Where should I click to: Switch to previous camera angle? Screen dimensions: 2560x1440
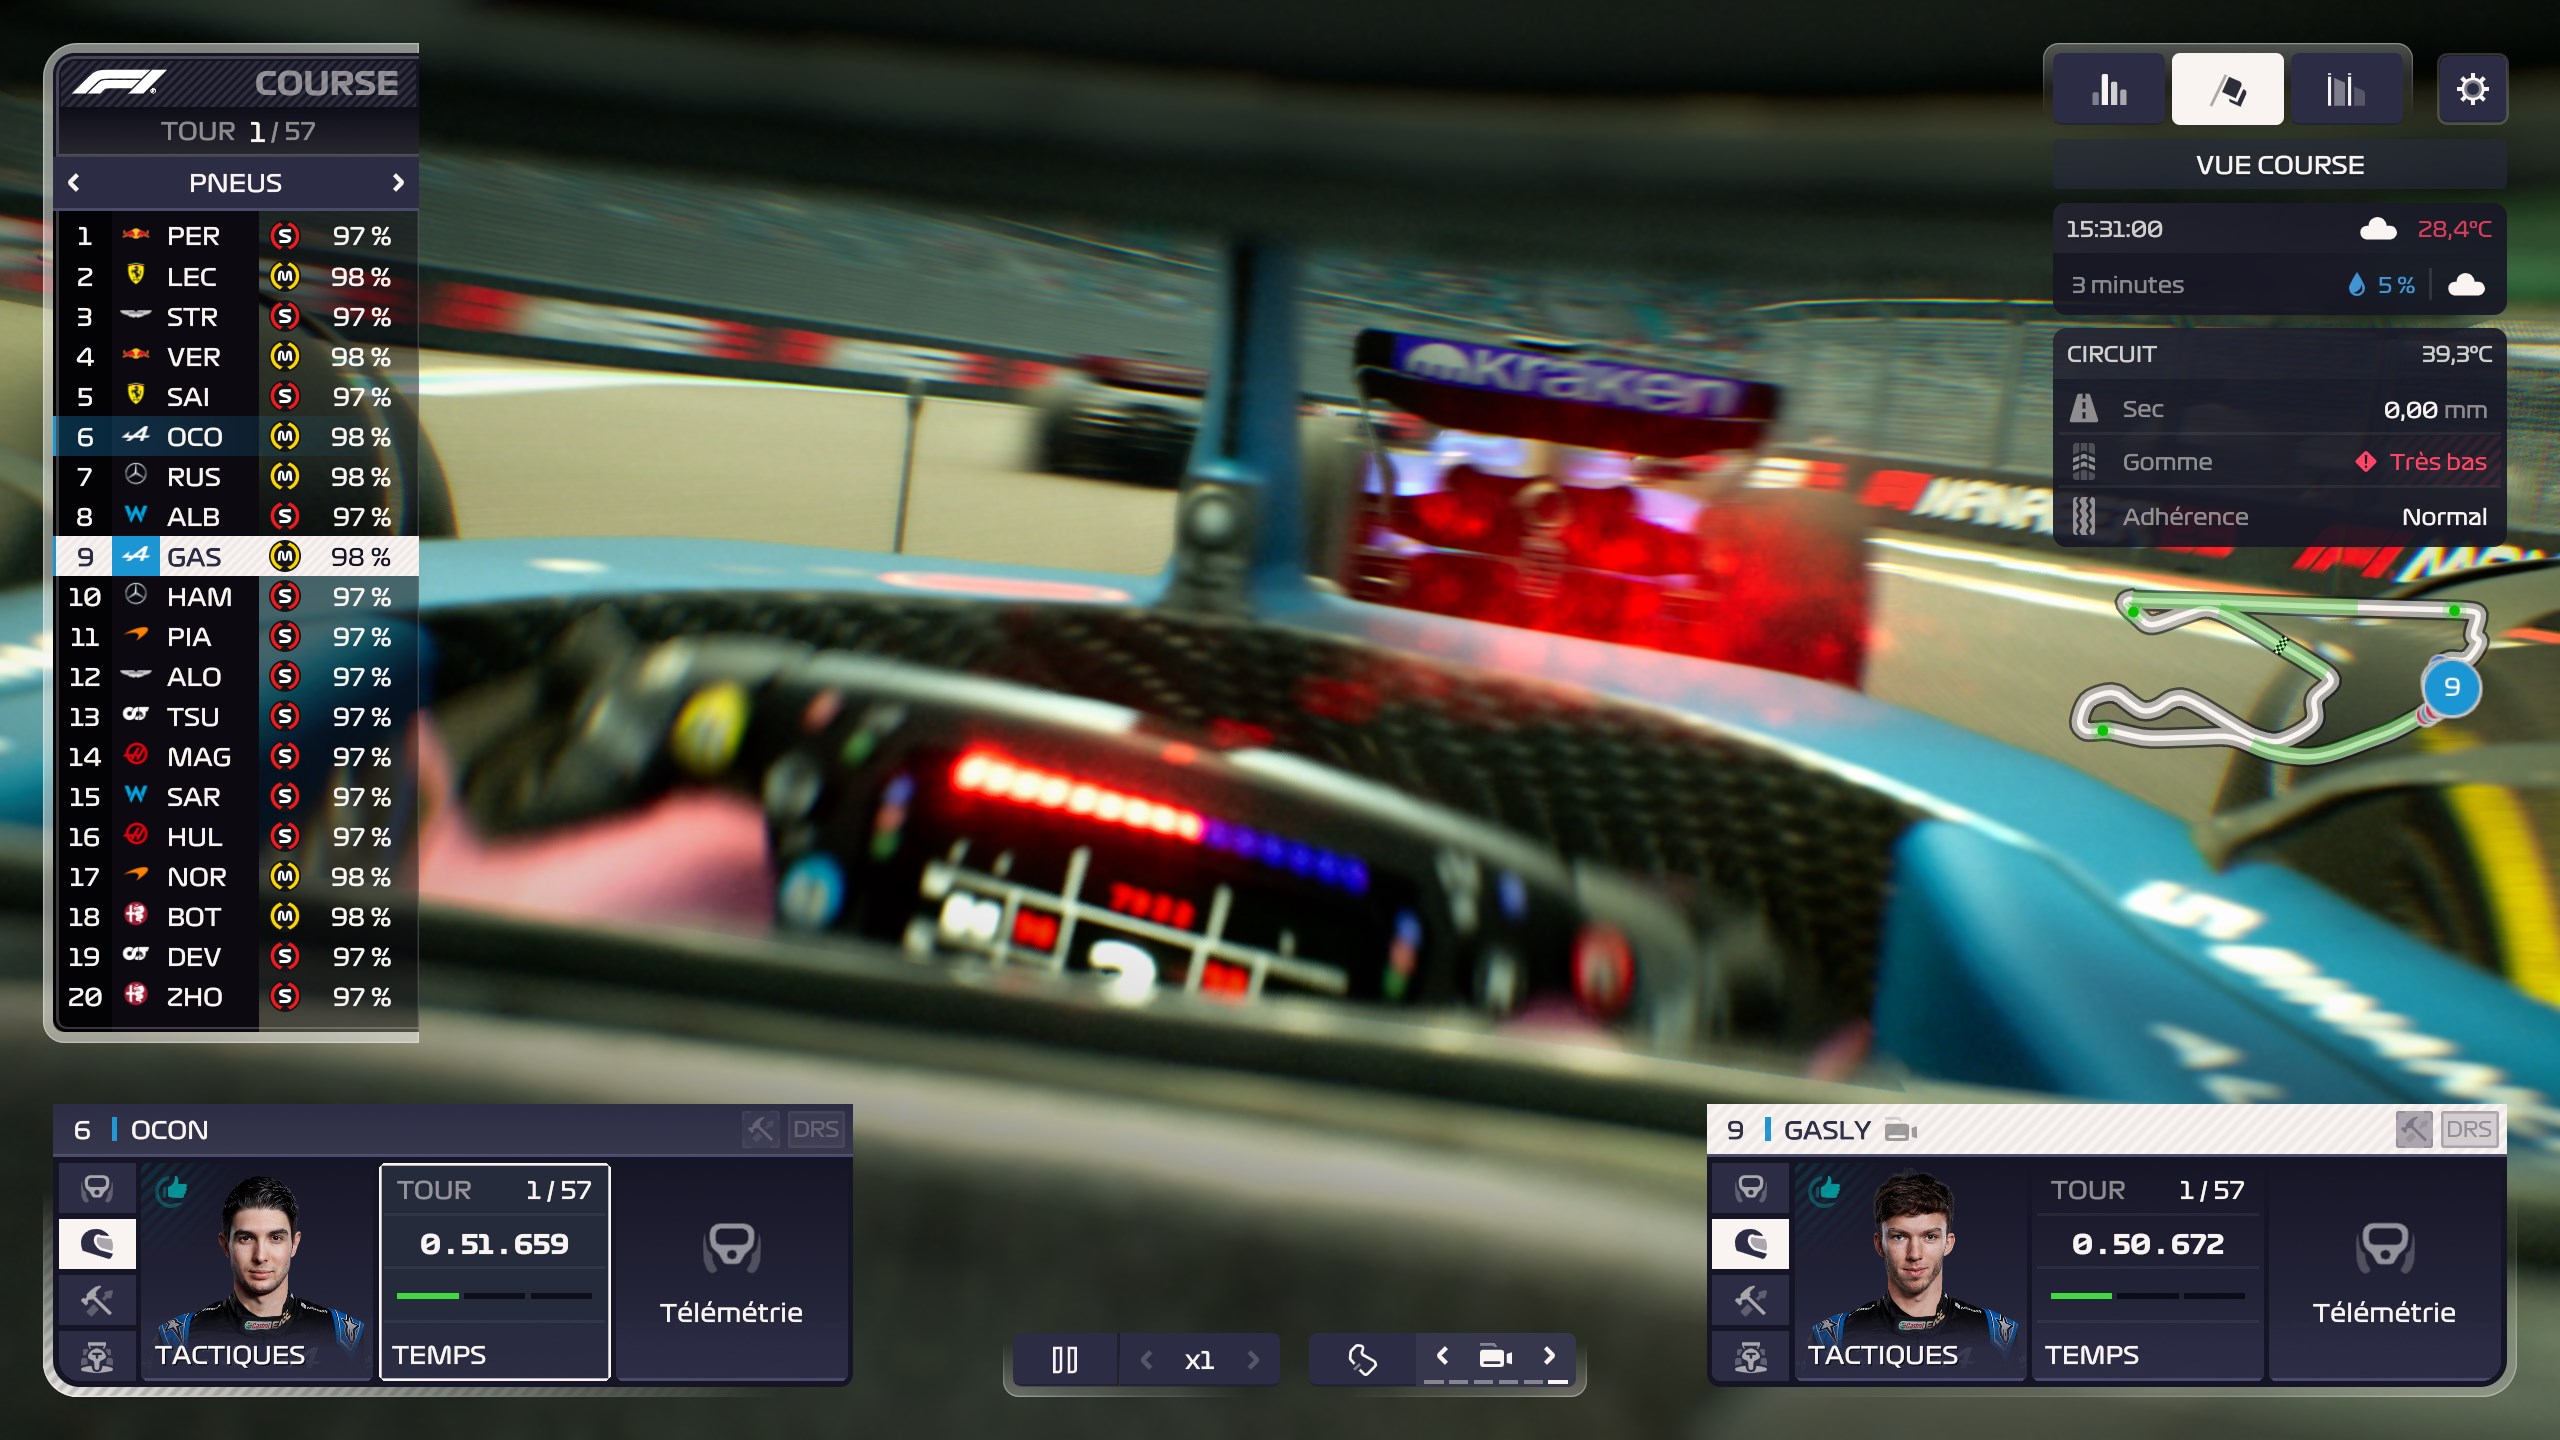click(1442, 1356)
